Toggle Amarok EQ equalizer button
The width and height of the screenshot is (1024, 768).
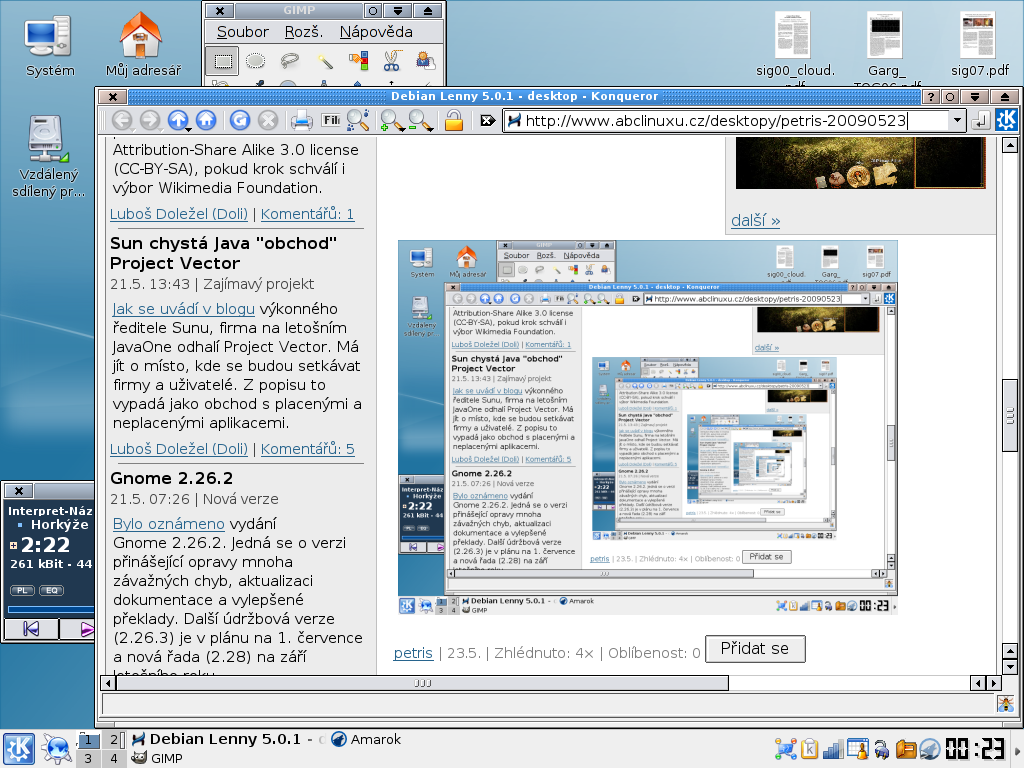pyautogui.click(x=52, y=590)
